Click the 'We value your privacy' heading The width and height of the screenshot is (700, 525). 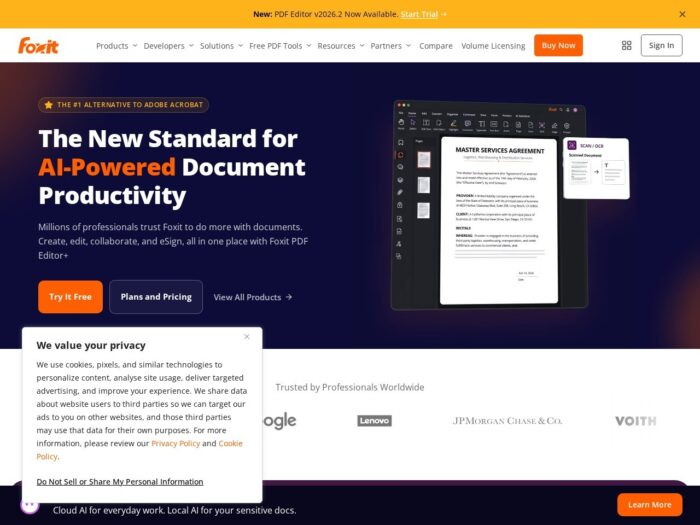pyautogui.click(x=91, y=346)
